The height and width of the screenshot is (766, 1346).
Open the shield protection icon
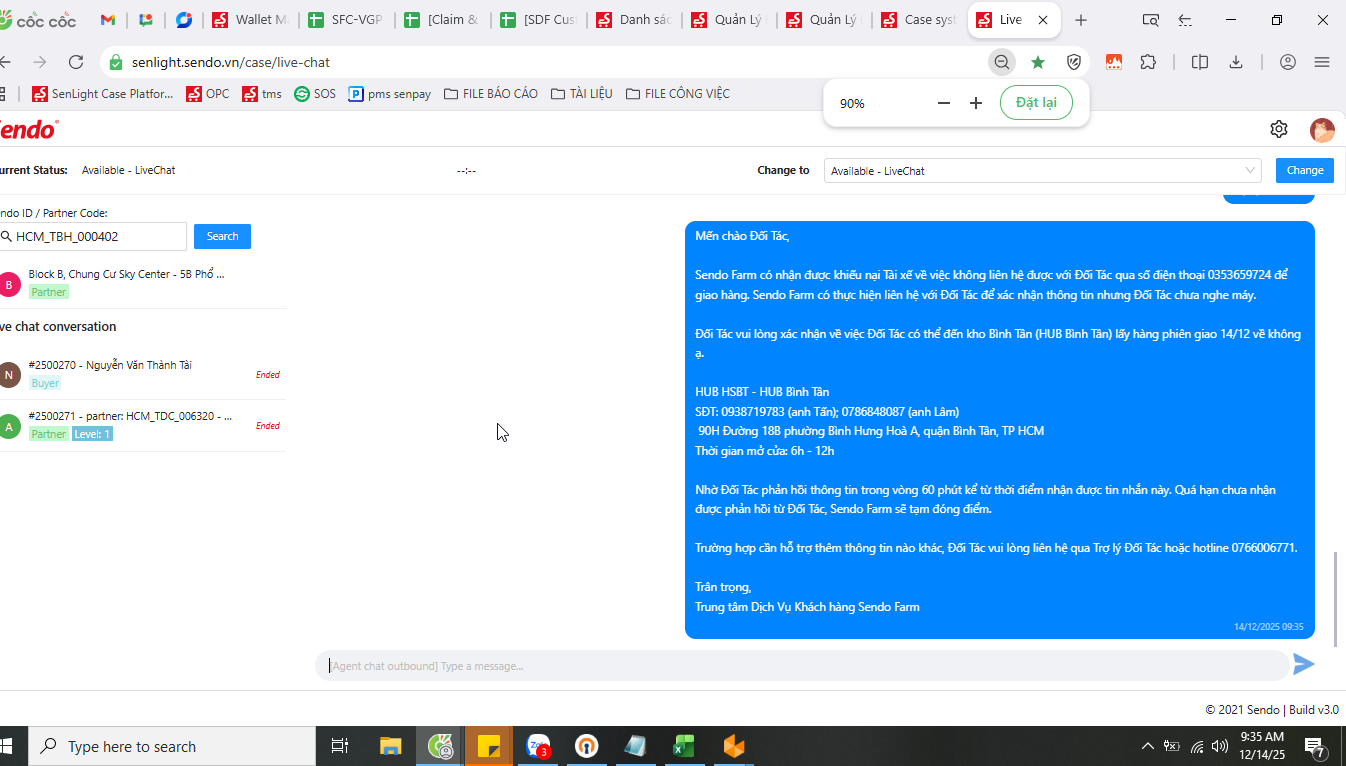pos(1074,62)
